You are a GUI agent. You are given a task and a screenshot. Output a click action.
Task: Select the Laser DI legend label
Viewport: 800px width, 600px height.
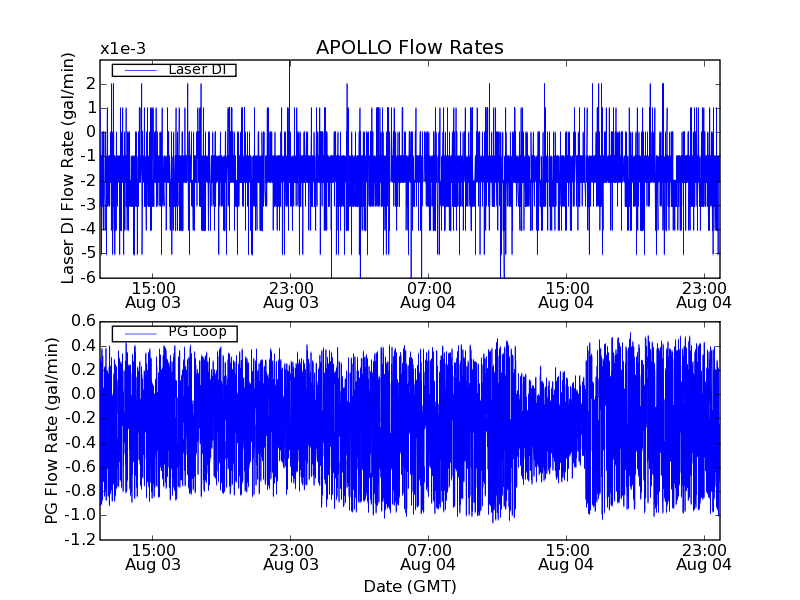[197, 69]
